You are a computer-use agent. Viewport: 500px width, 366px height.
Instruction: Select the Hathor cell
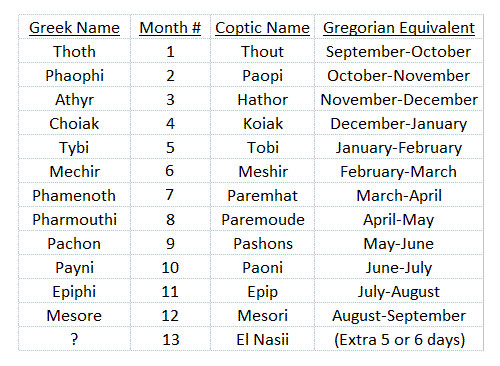point(263,99)
